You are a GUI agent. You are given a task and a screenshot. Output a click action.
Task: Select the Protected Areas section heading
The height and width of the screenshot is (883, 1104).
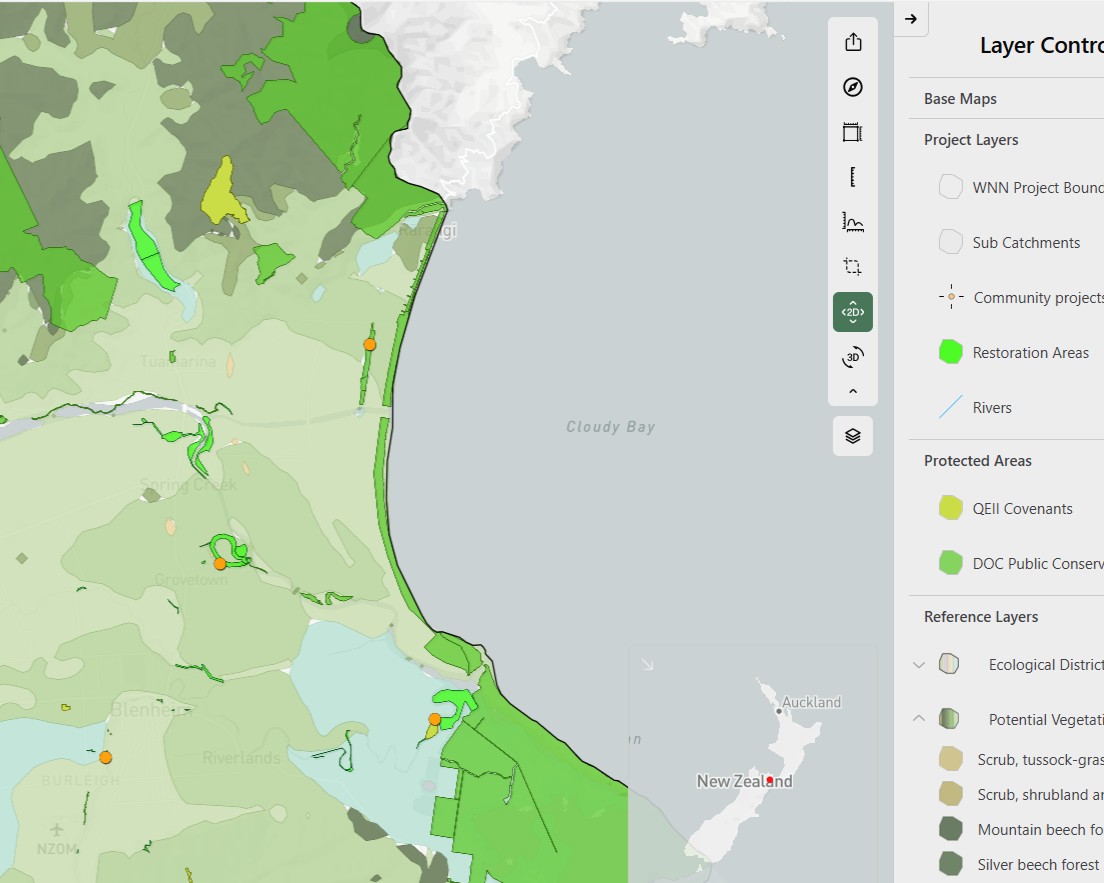coord(977,461)
